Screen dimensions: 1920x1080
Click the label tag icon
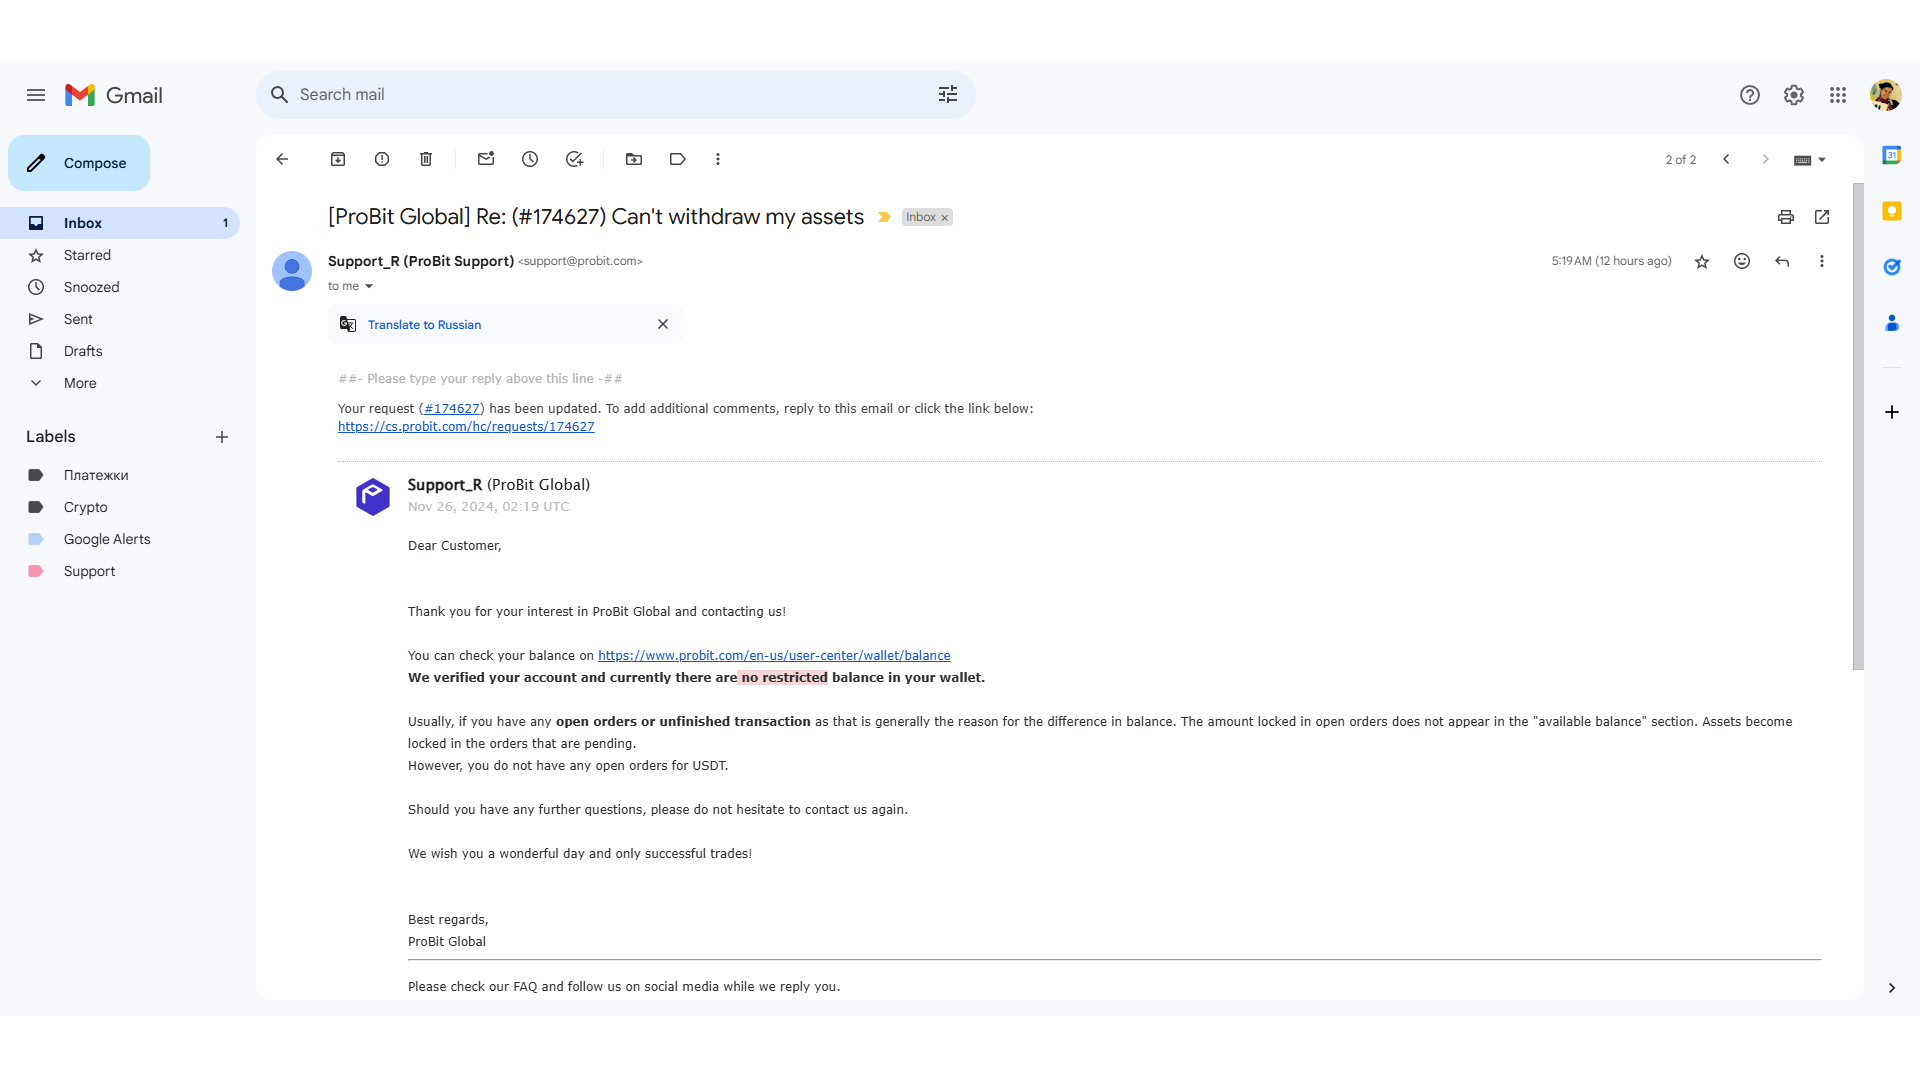click(676, 158)
